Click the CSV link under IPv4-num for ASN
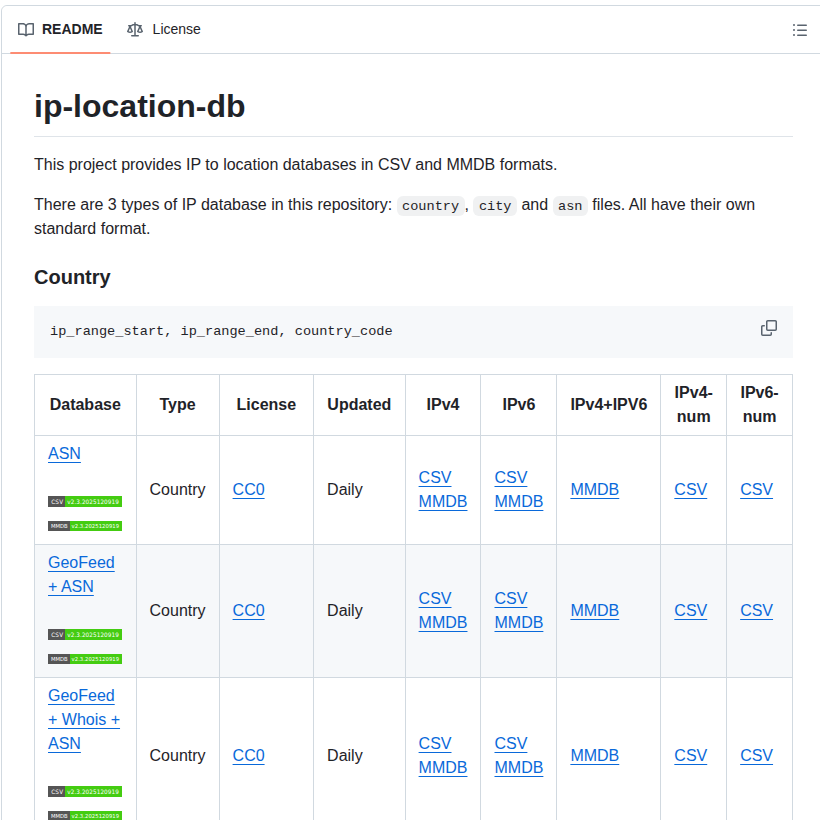The height and width of the screenshot is (820, 820). (x=691, y=489)
